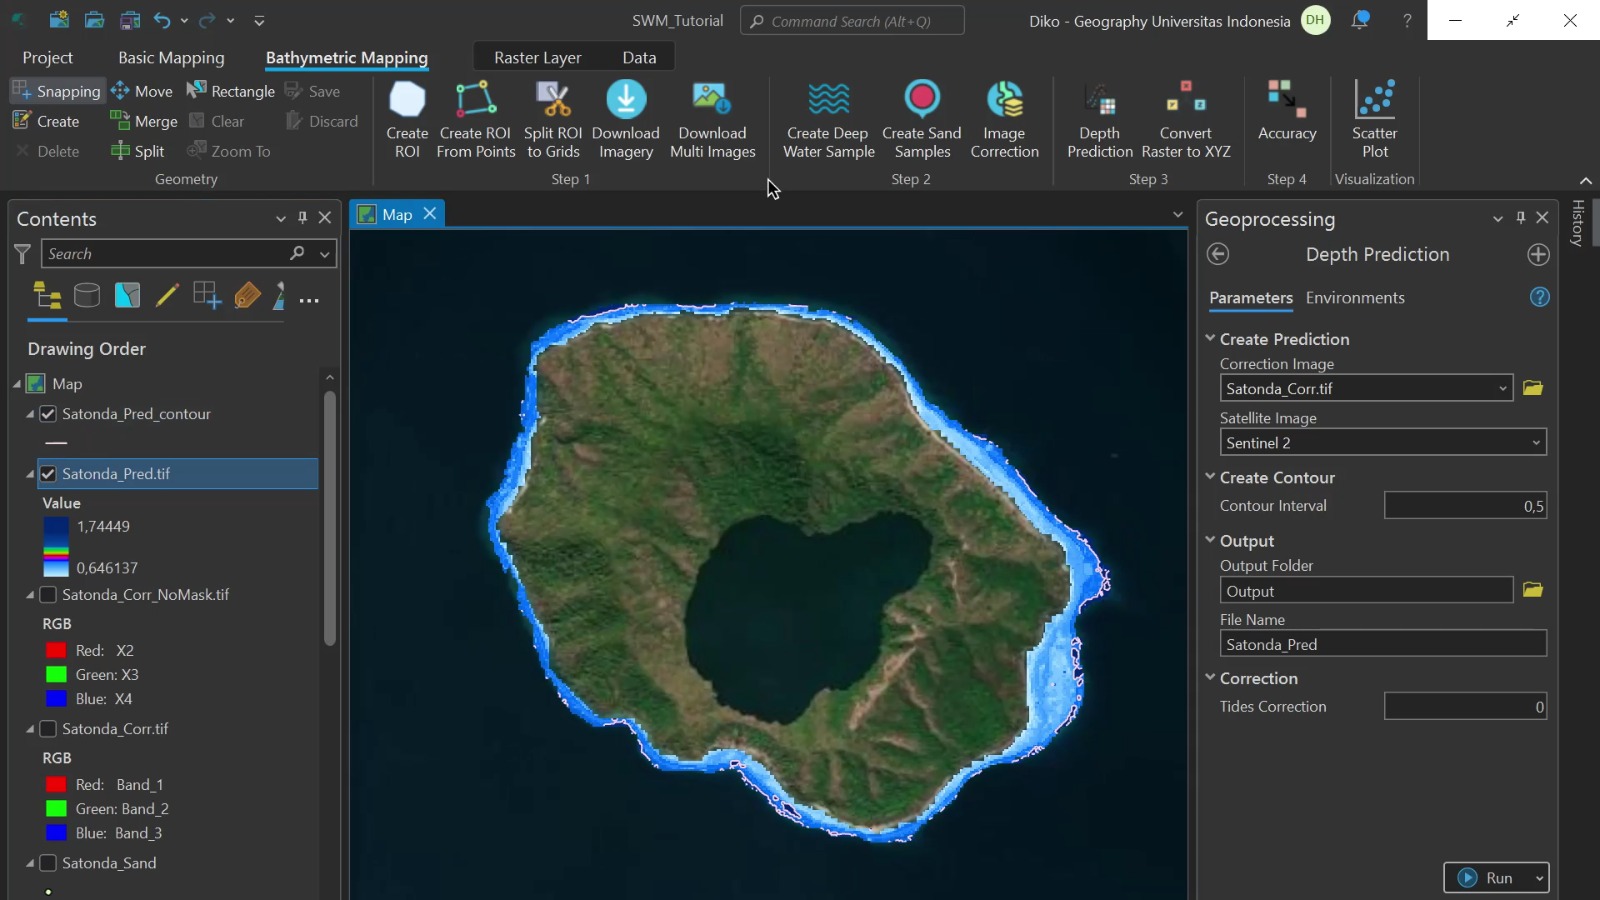Select List By Data Source icon
The height and width of the screenshot is (900, 1600).
tap(87, 295)
